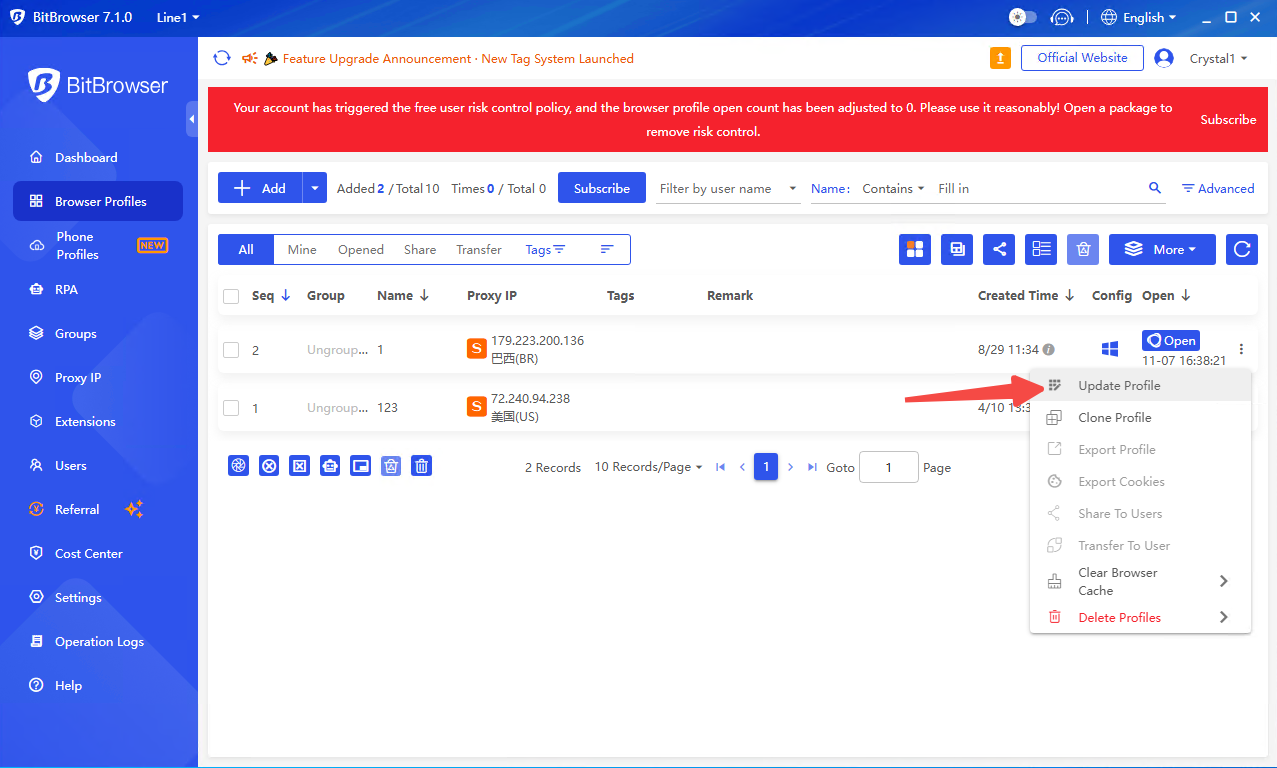Check the box for profile seq 1

point(231,408)
